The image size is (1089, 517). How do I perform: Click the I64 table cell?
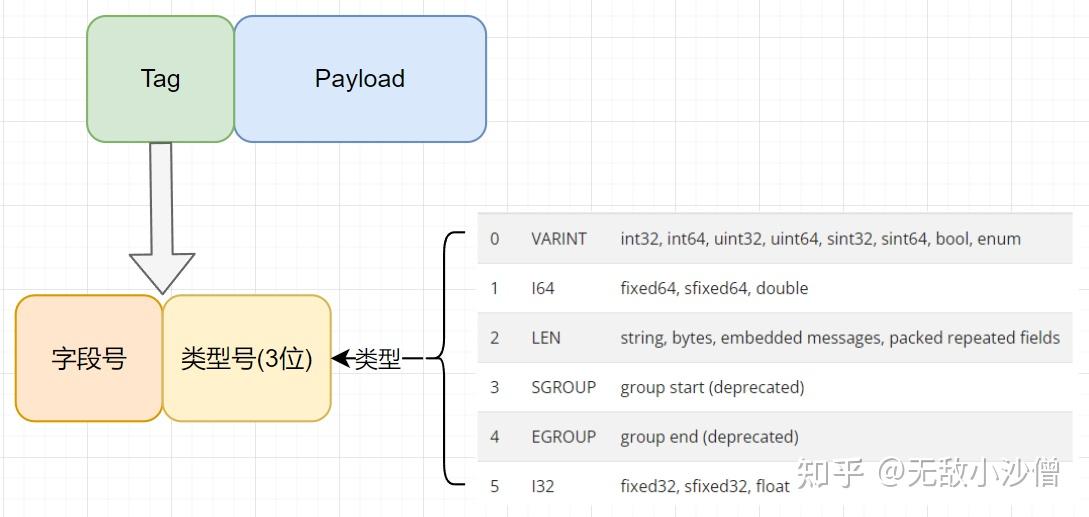click(x=542, y=288)
